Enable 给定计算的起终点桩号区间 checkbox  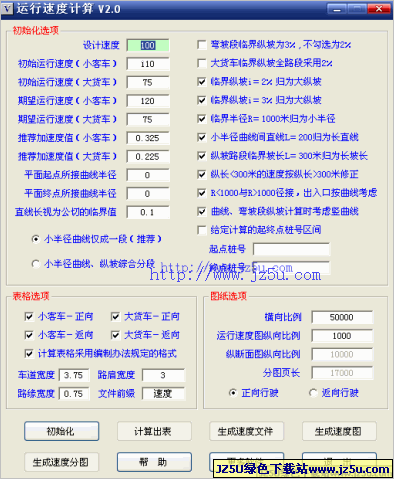pos(202,230)
